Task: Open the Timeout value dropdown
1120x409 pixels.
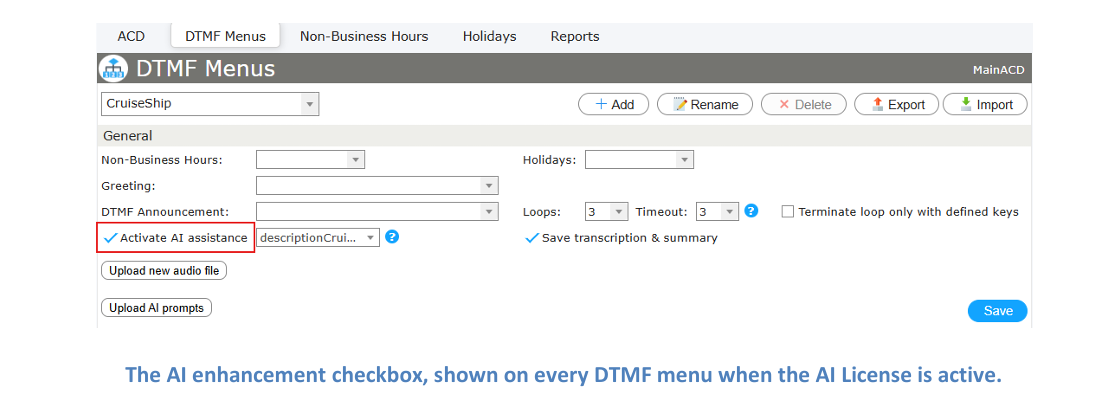Action: click(717, 212)
